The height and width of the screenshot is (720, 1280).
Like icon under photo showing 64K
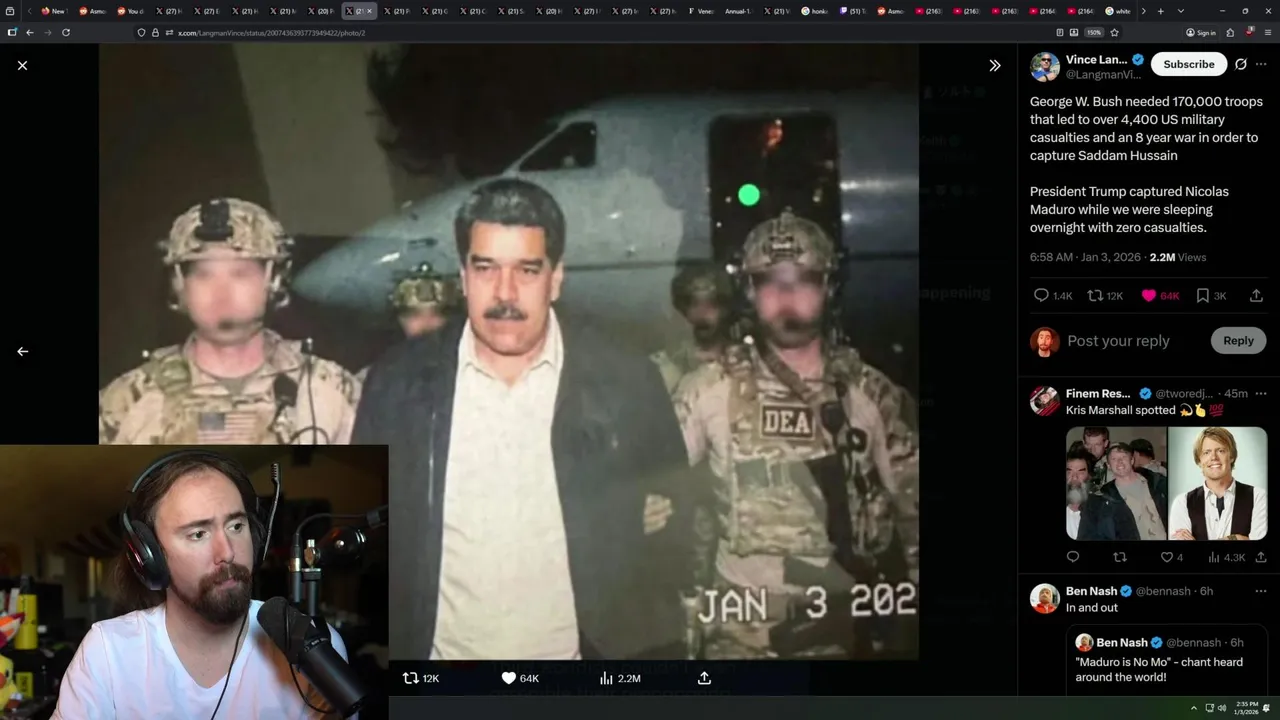point(520,678)
